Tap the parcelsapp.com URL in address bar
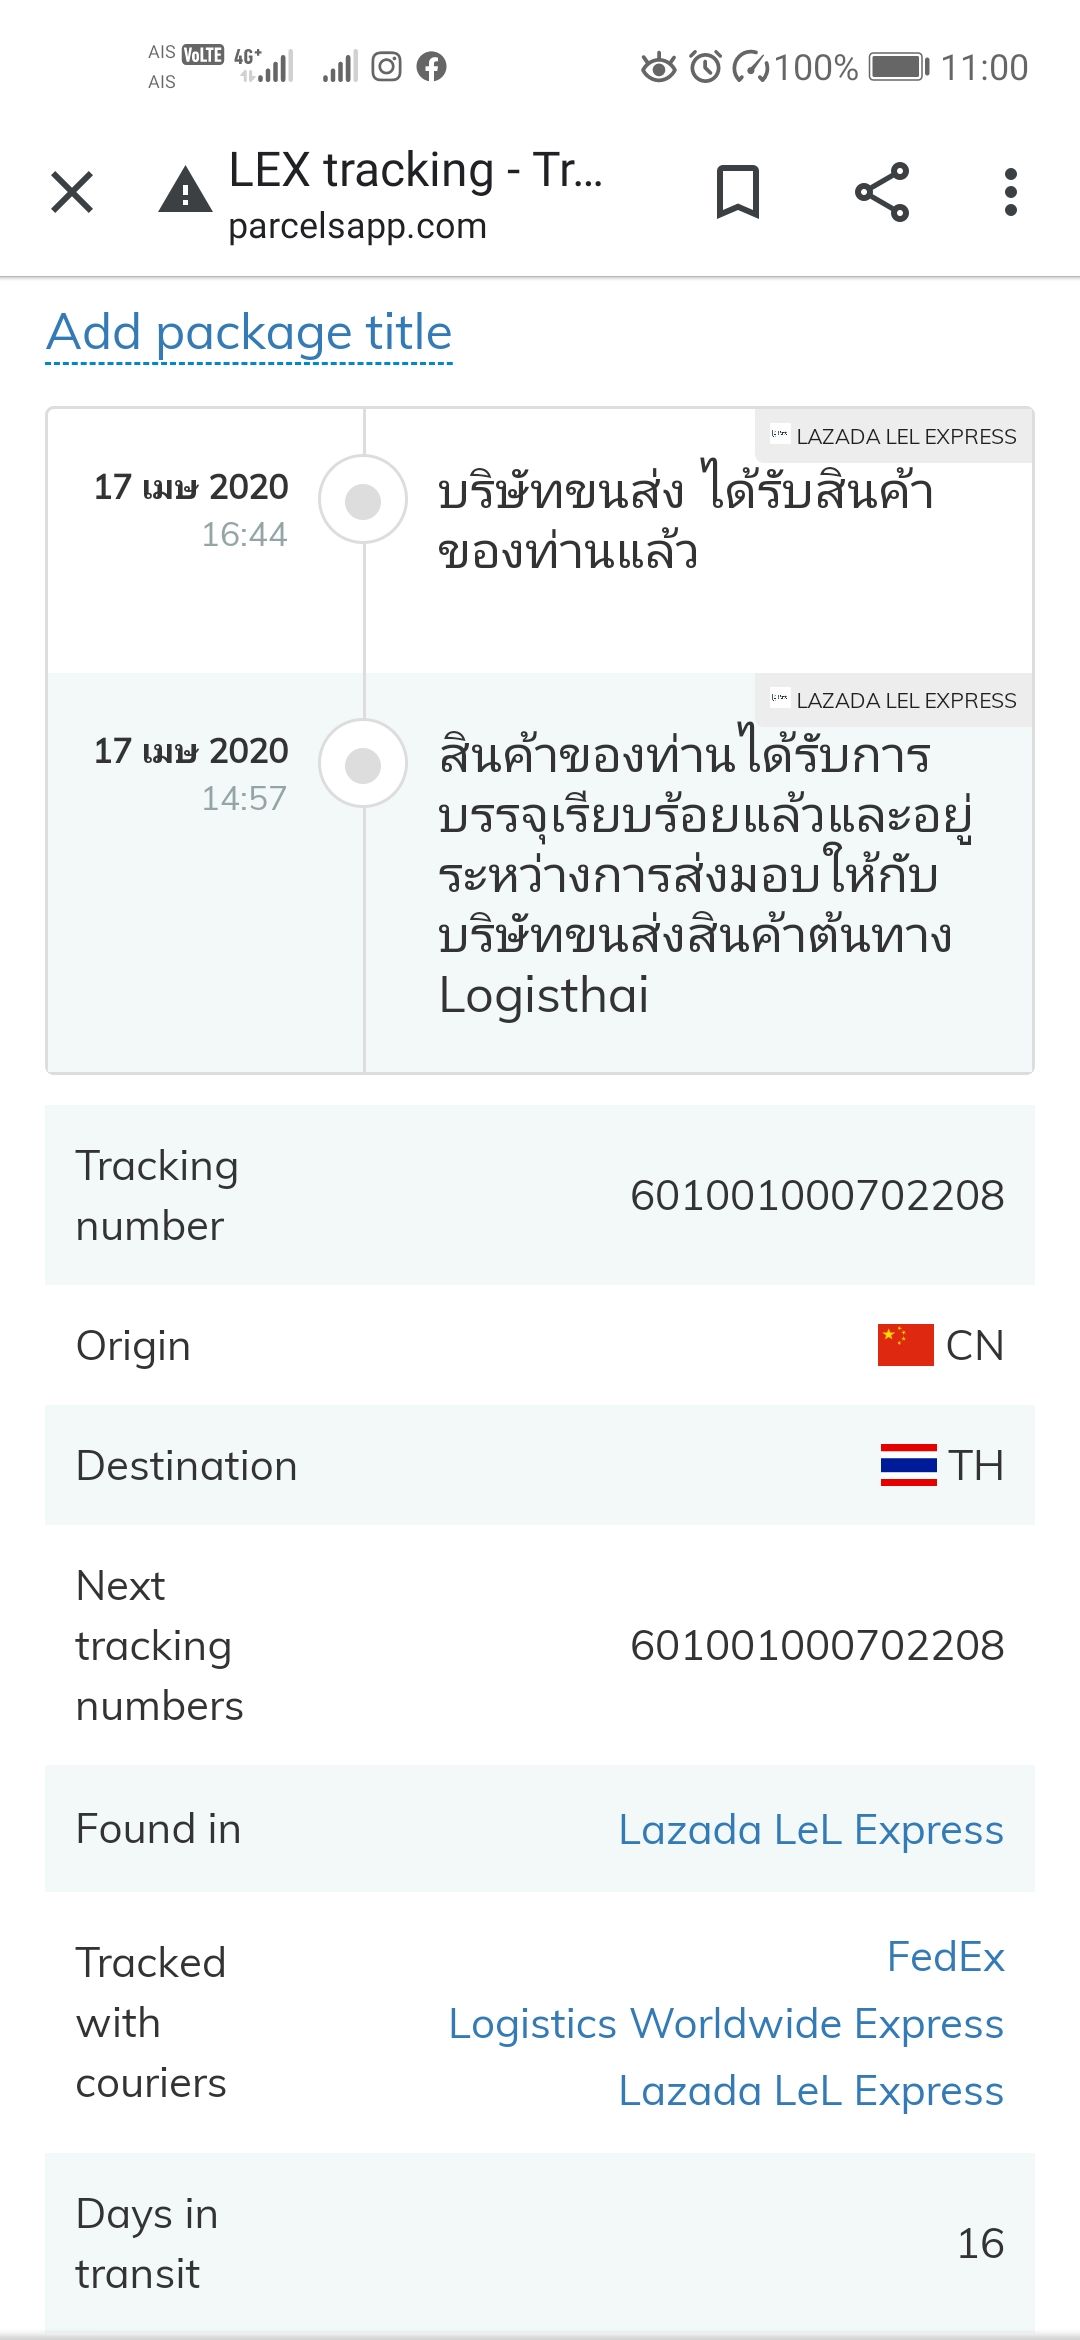 tap(357, 226)
